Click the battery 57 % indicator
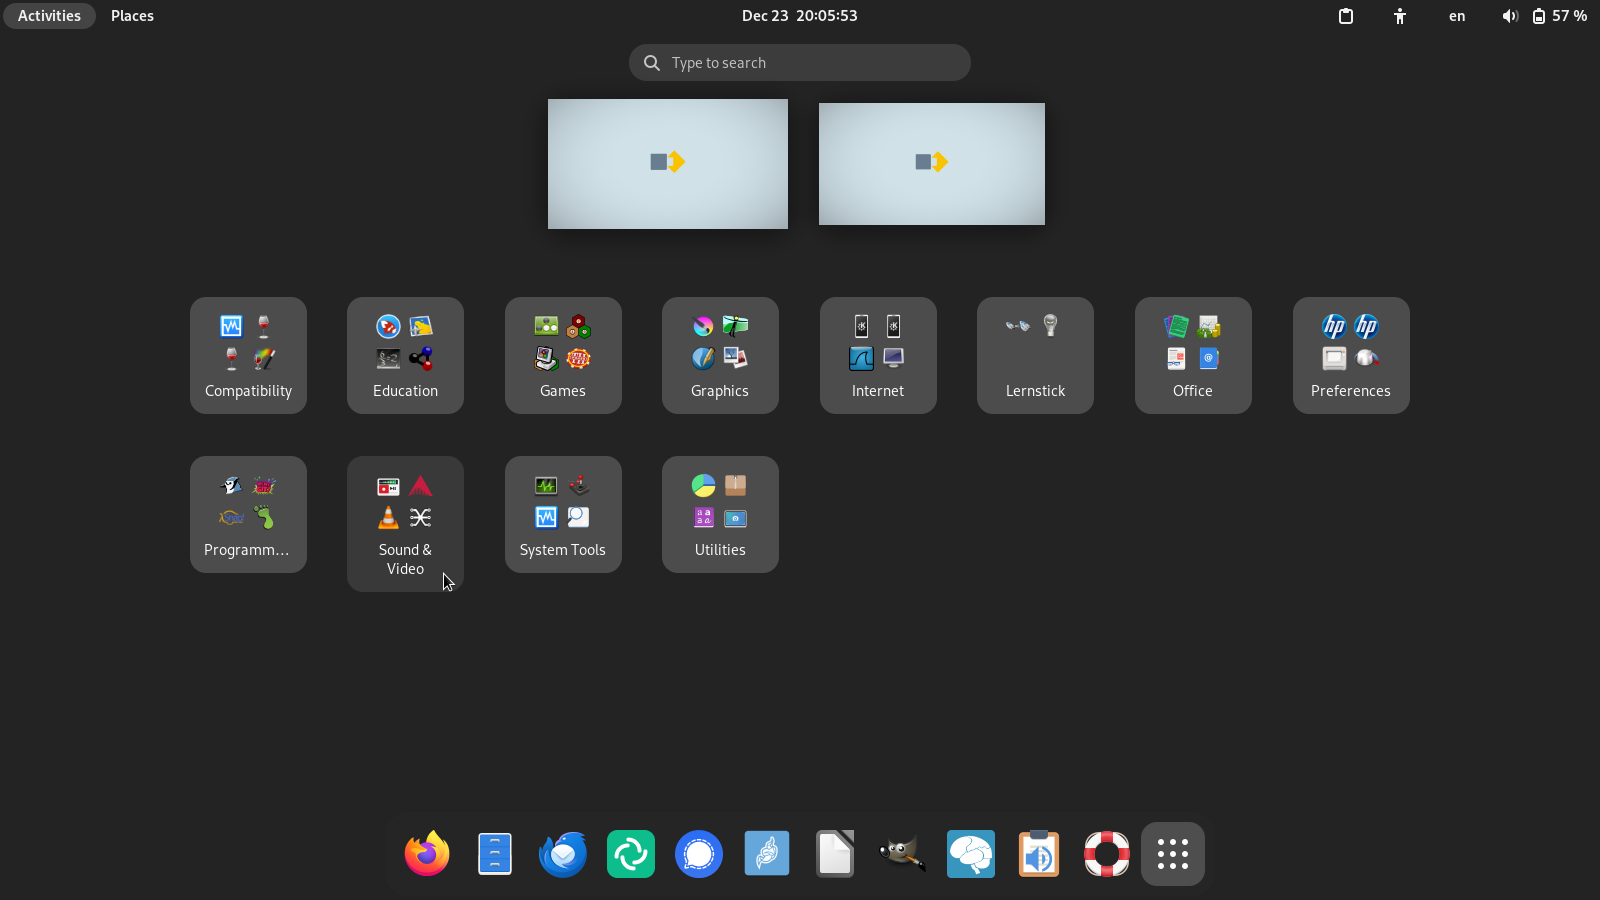This screenshot has width=1600, height=900. point(1559,16)
